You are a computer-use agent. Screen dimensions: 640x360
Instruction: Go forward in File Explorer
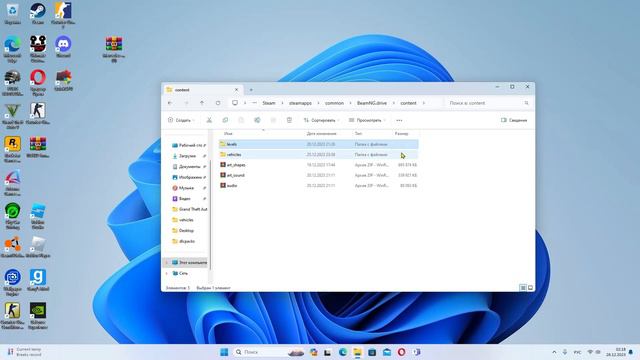[x=186, y=103]
